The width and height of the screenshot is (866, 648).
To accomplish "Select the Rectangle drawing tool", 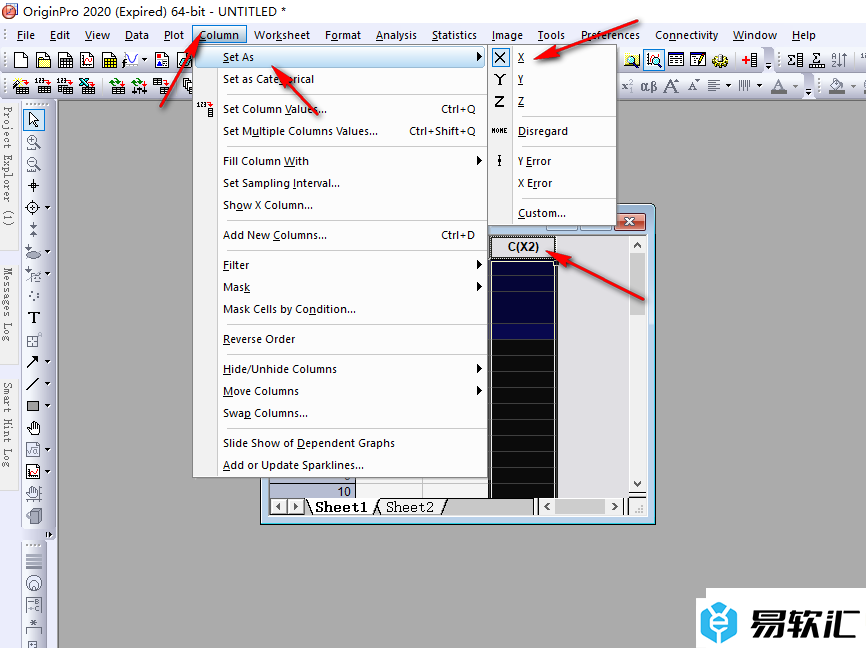I will (x=33, y=405).
